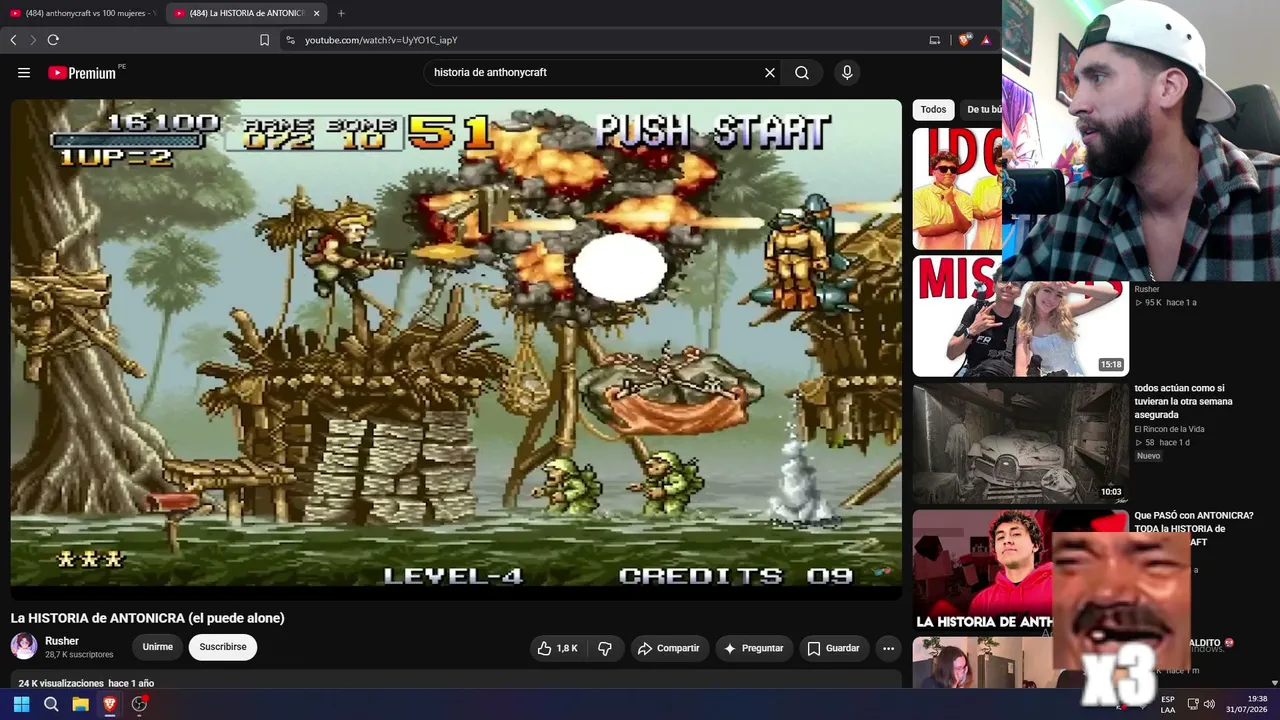Open the volume tray icon
The height and width of the screenshot is (720, 1280).
(1209, 704)
